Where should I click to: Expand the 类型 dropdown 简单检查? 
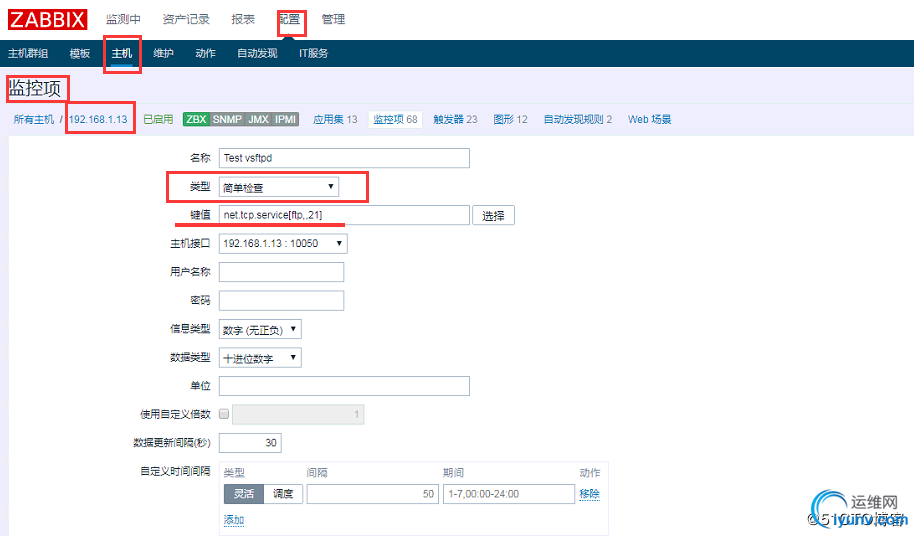click(279, 187)
